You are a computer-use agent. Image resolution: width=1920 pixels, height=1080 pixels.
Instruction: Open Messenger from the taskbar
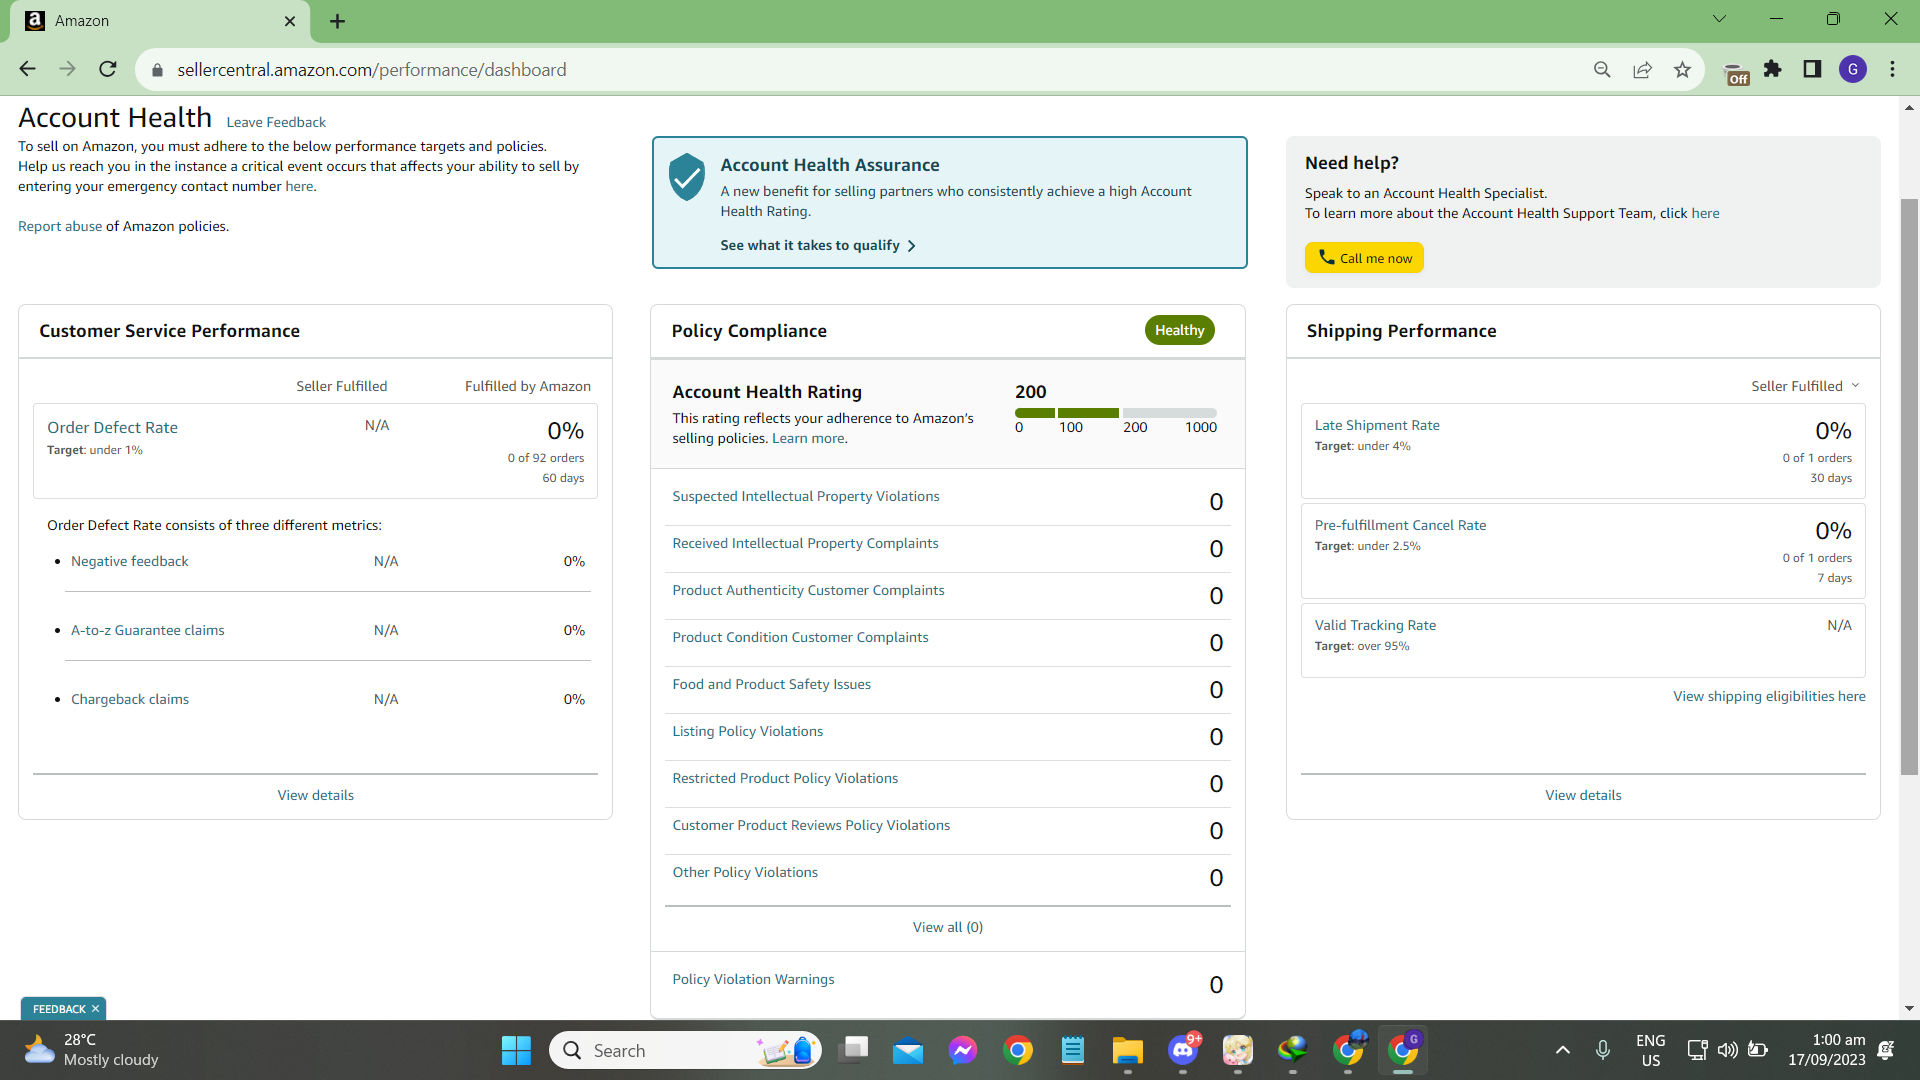pyautogui.click(x=963, y=1050)
